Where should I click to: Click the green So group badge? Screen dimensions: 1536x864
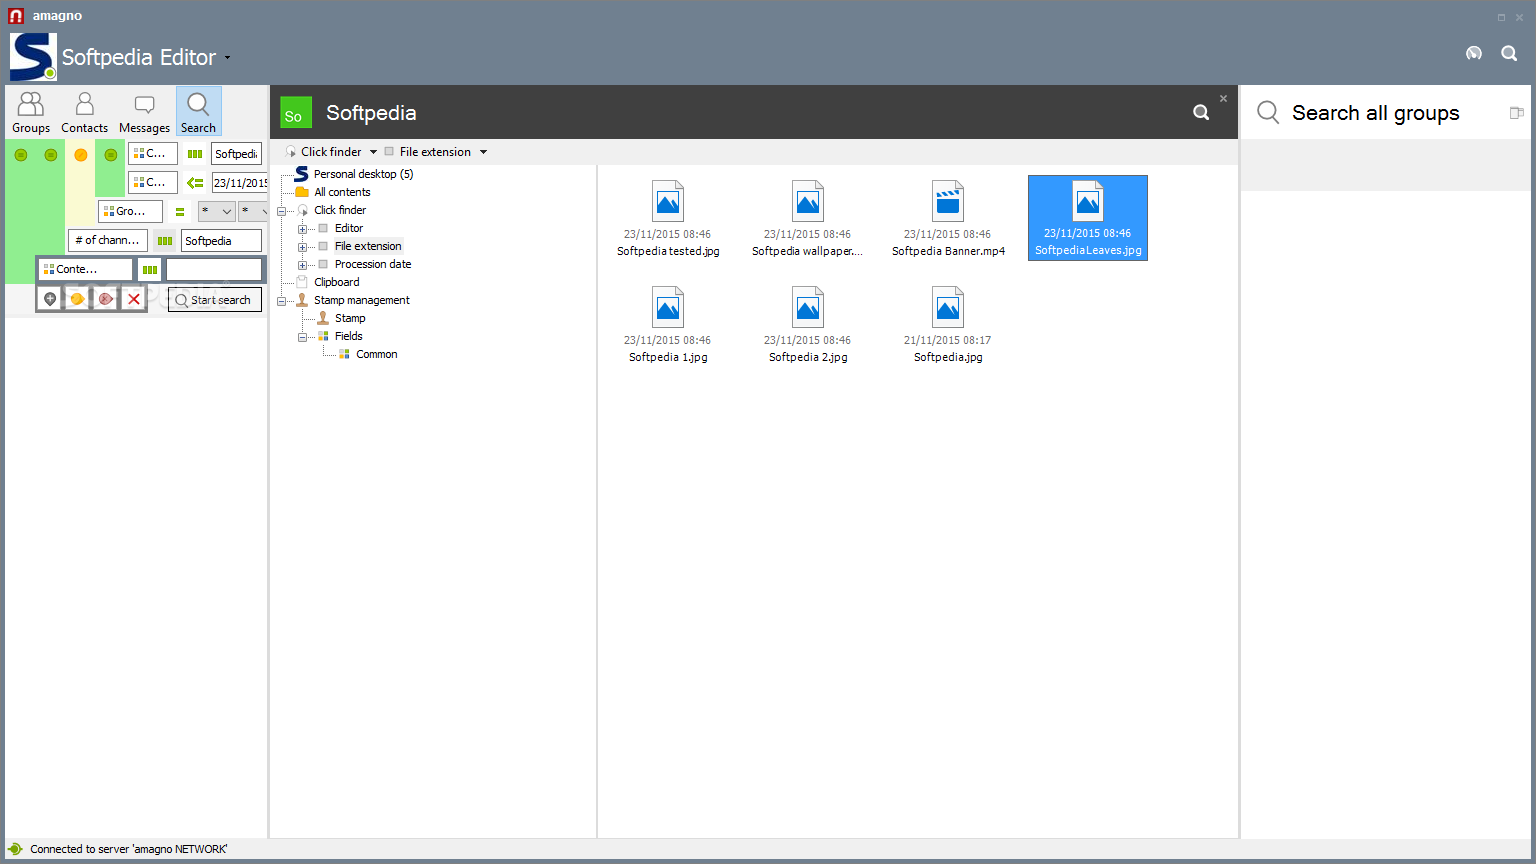click(296, 113)
